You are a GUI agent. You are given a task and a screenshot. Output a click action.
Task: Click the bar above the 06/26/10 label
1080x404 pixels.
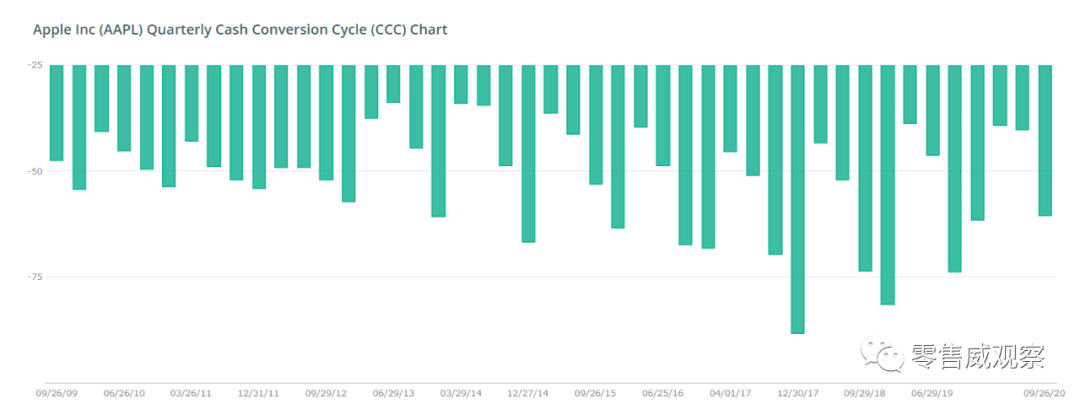pos(124,108)
